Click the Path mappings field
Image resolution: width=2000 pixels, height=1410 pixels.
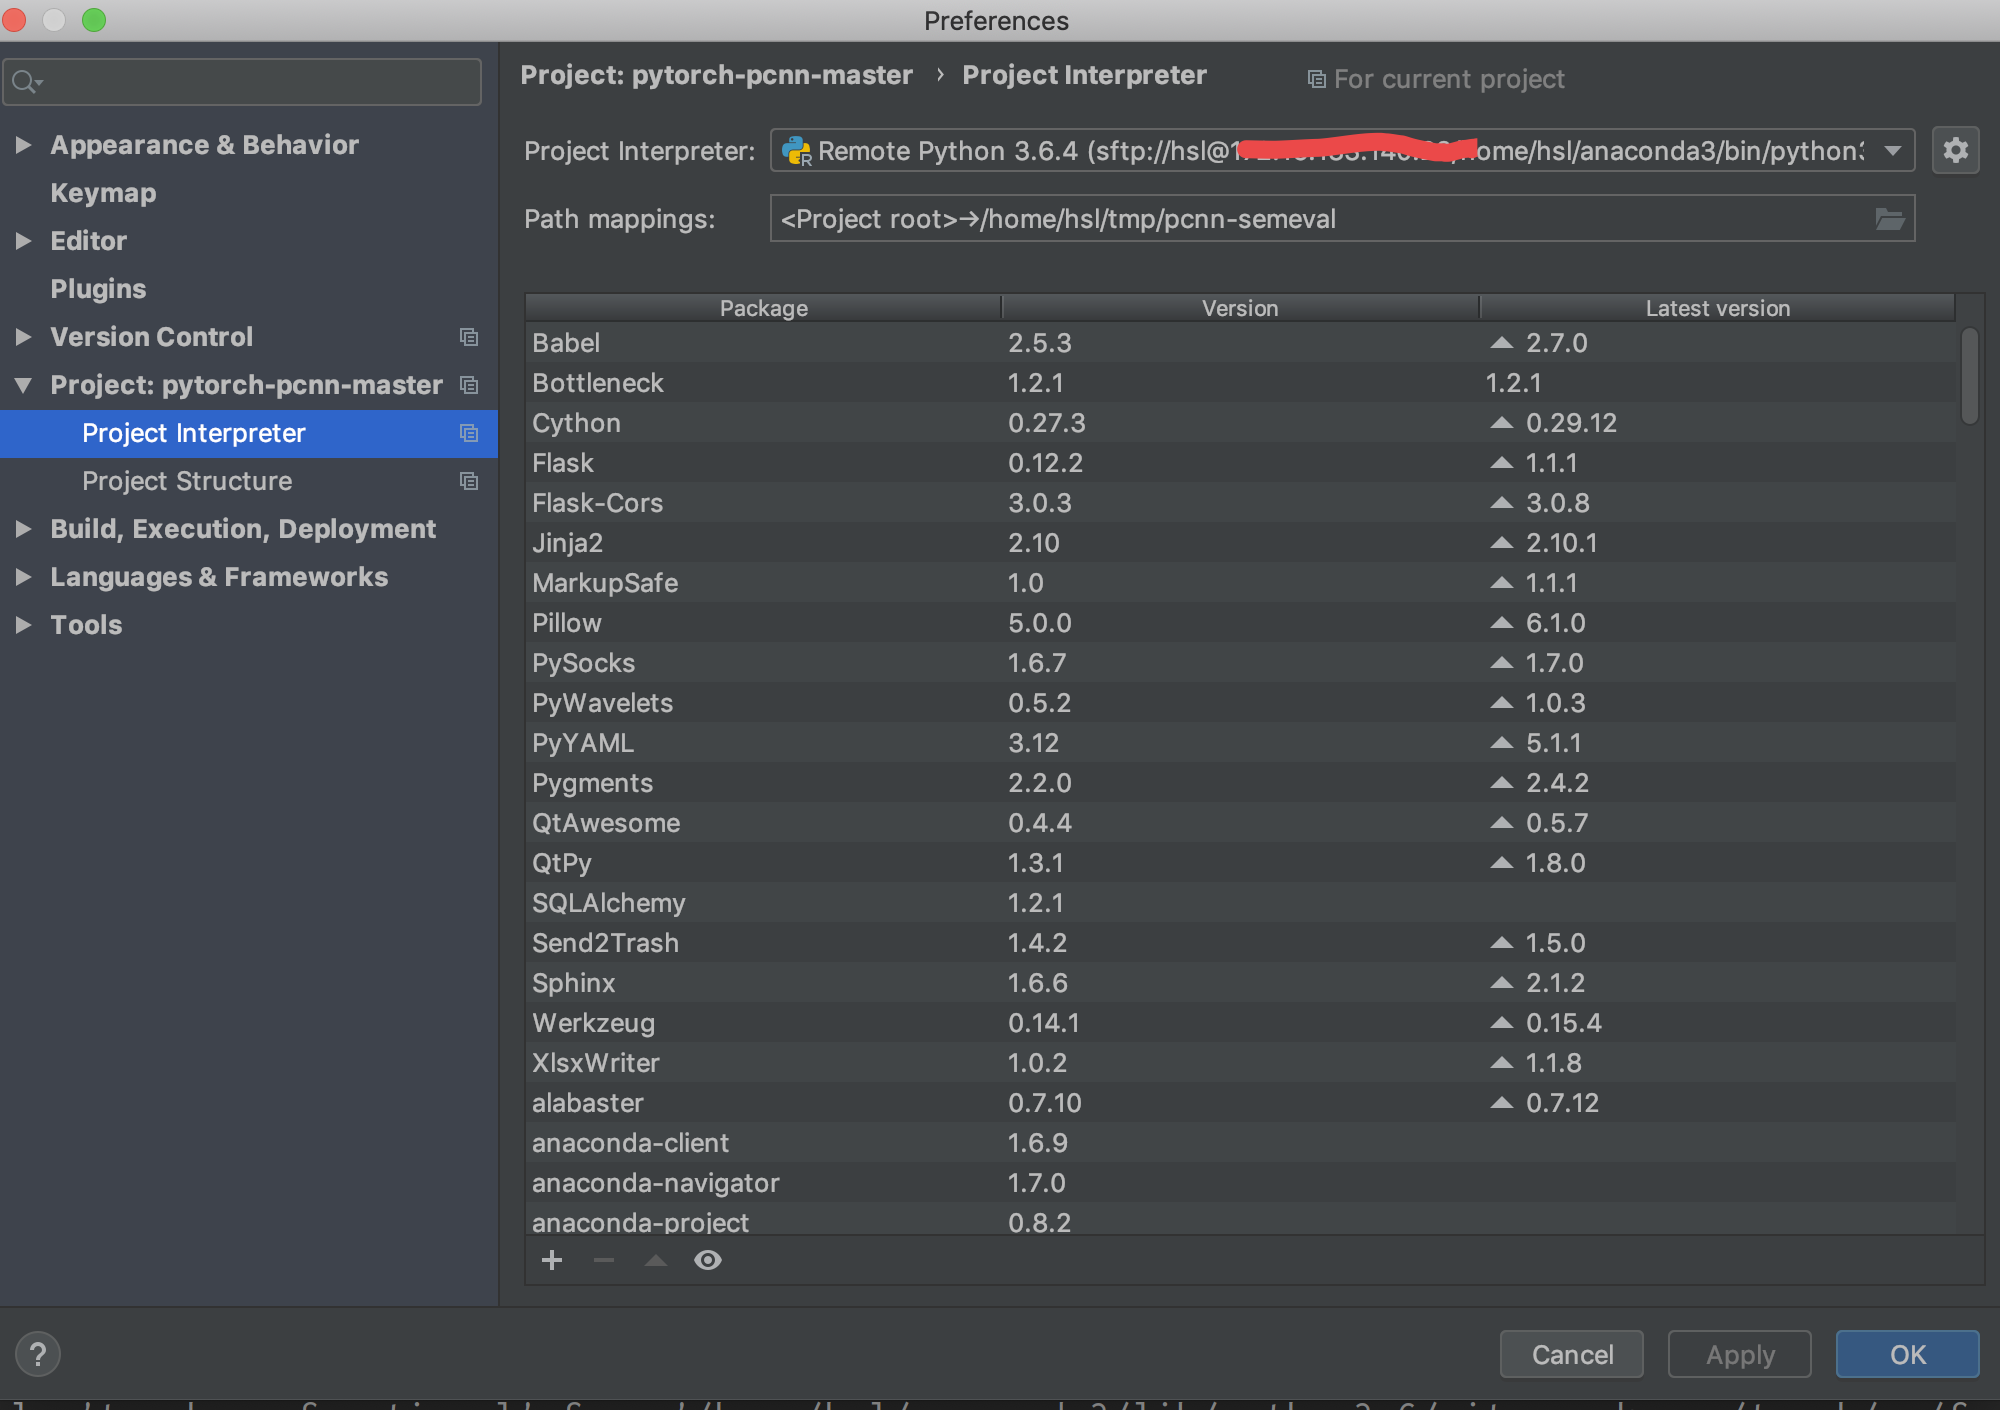pyautogui.click(x=1342, y=219)
